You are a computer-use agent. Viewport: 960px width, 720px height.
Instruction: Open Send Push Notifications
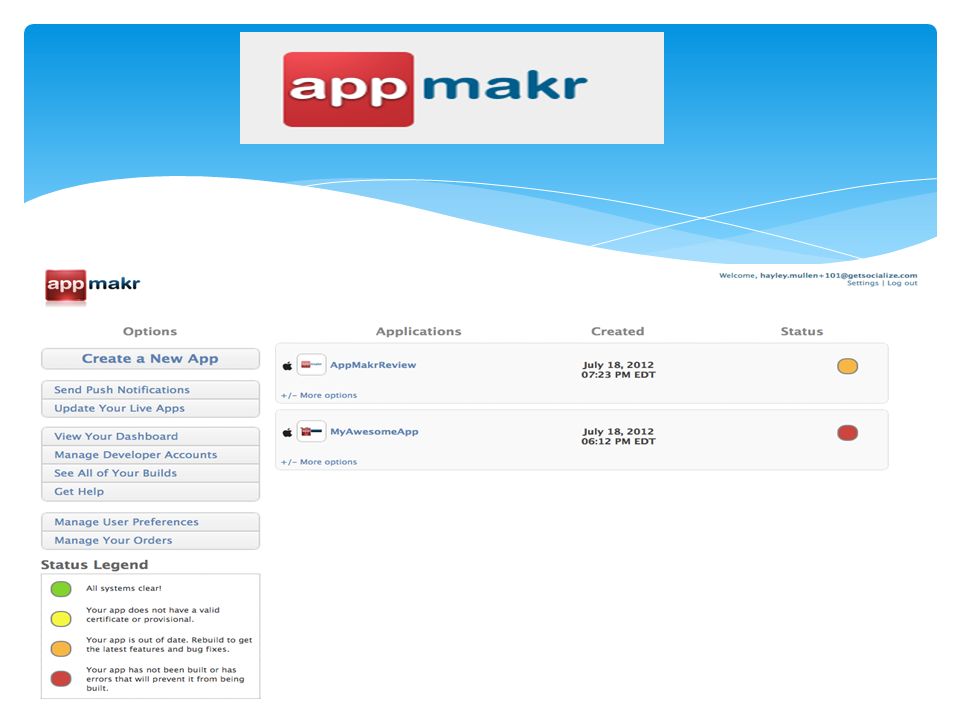point(150,390)
